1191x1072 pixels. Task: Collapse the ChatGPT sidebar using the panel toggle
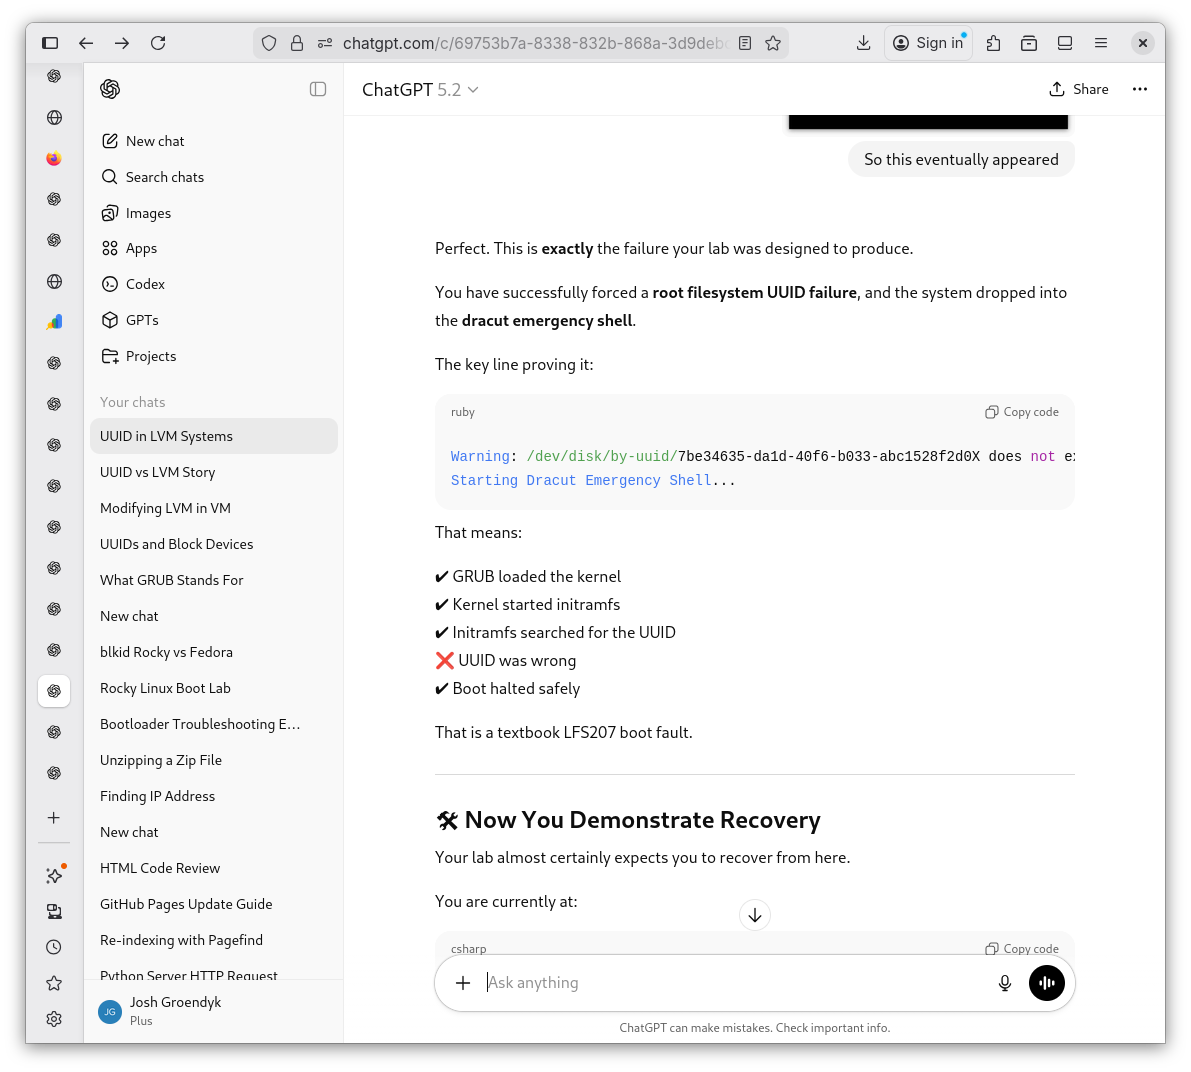(317, 89)
